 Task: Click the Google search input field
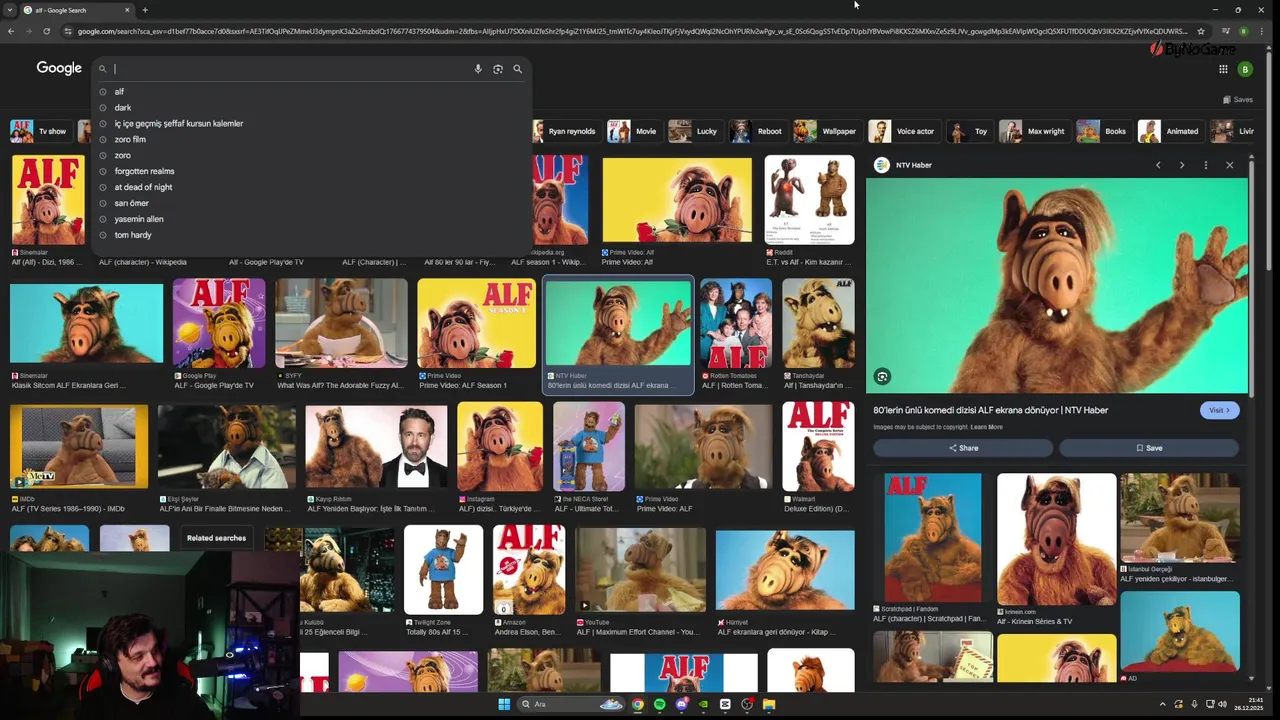[x=290, y=69]
